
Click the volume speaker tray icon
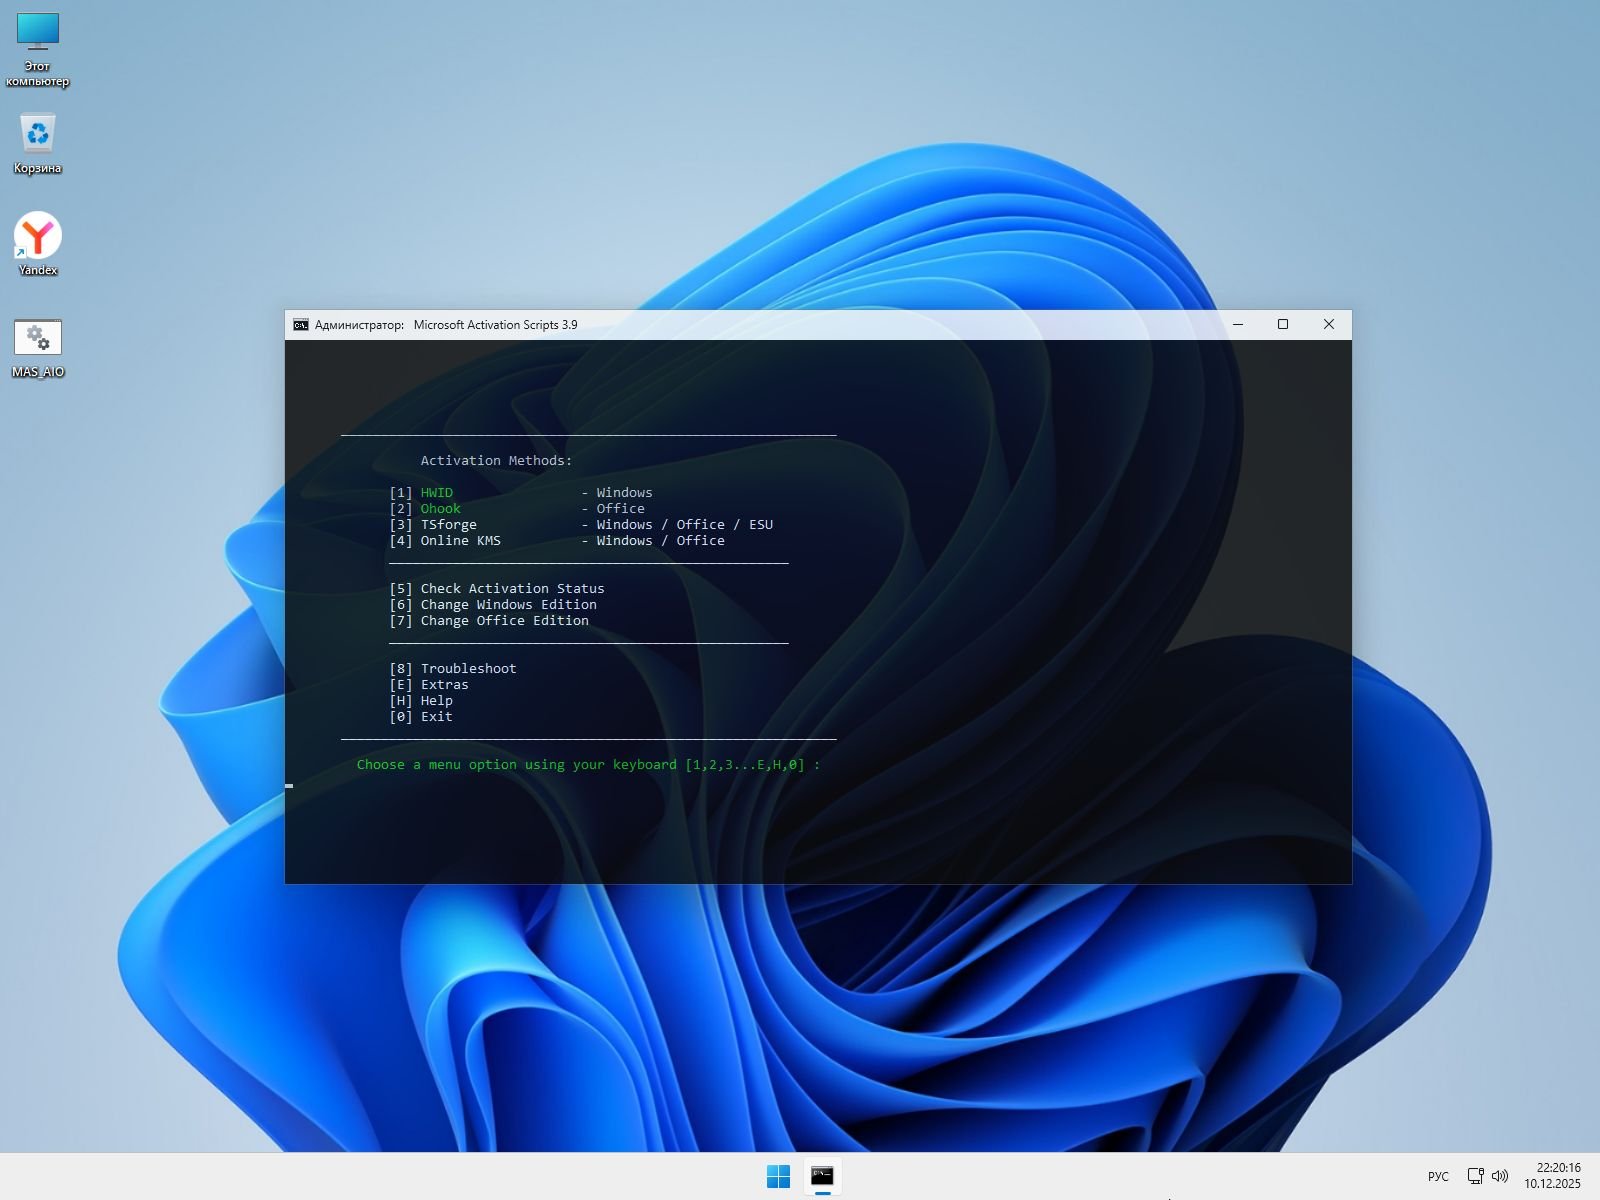(1500, 1176)
